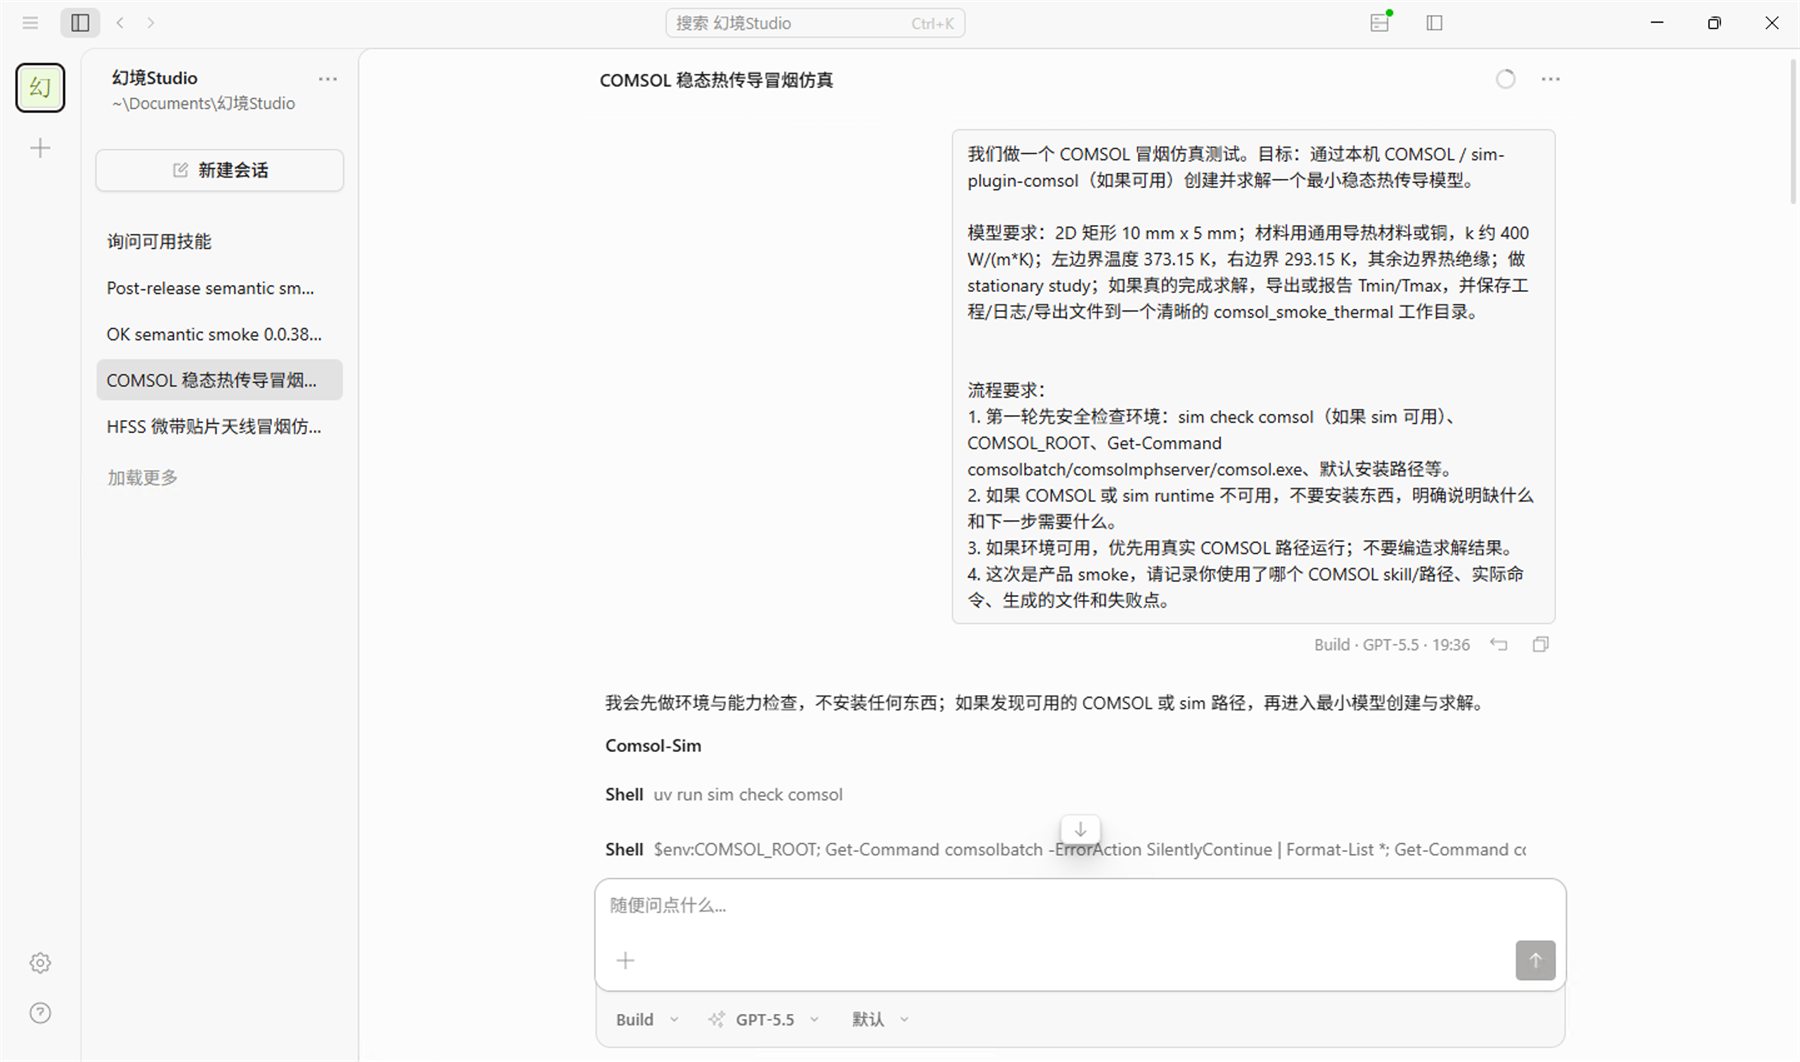Open the hamburger menu icon

pyautogui.click(x=30, y=22)
